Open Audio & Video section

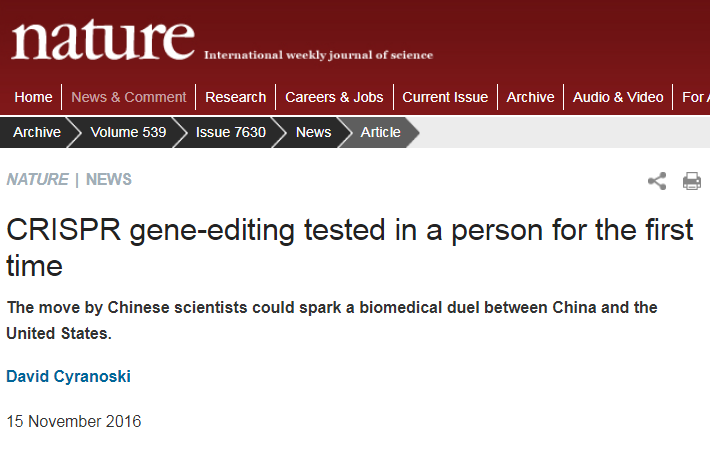pos(618,97)
